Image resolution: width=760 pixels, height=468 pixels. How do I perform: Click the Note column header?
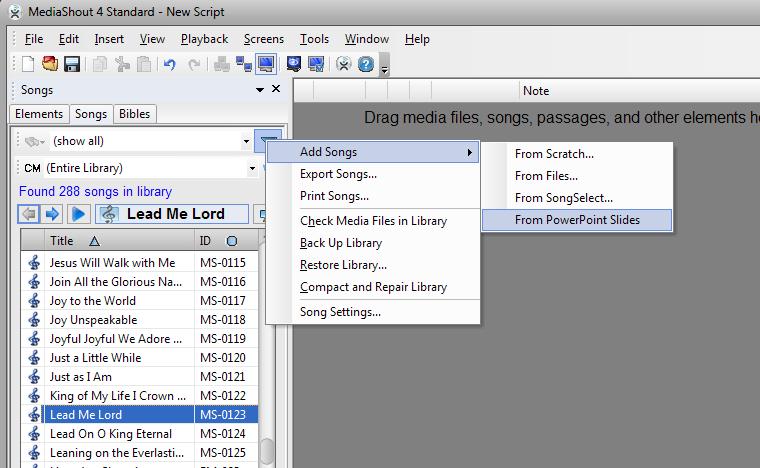coord(639,91)
